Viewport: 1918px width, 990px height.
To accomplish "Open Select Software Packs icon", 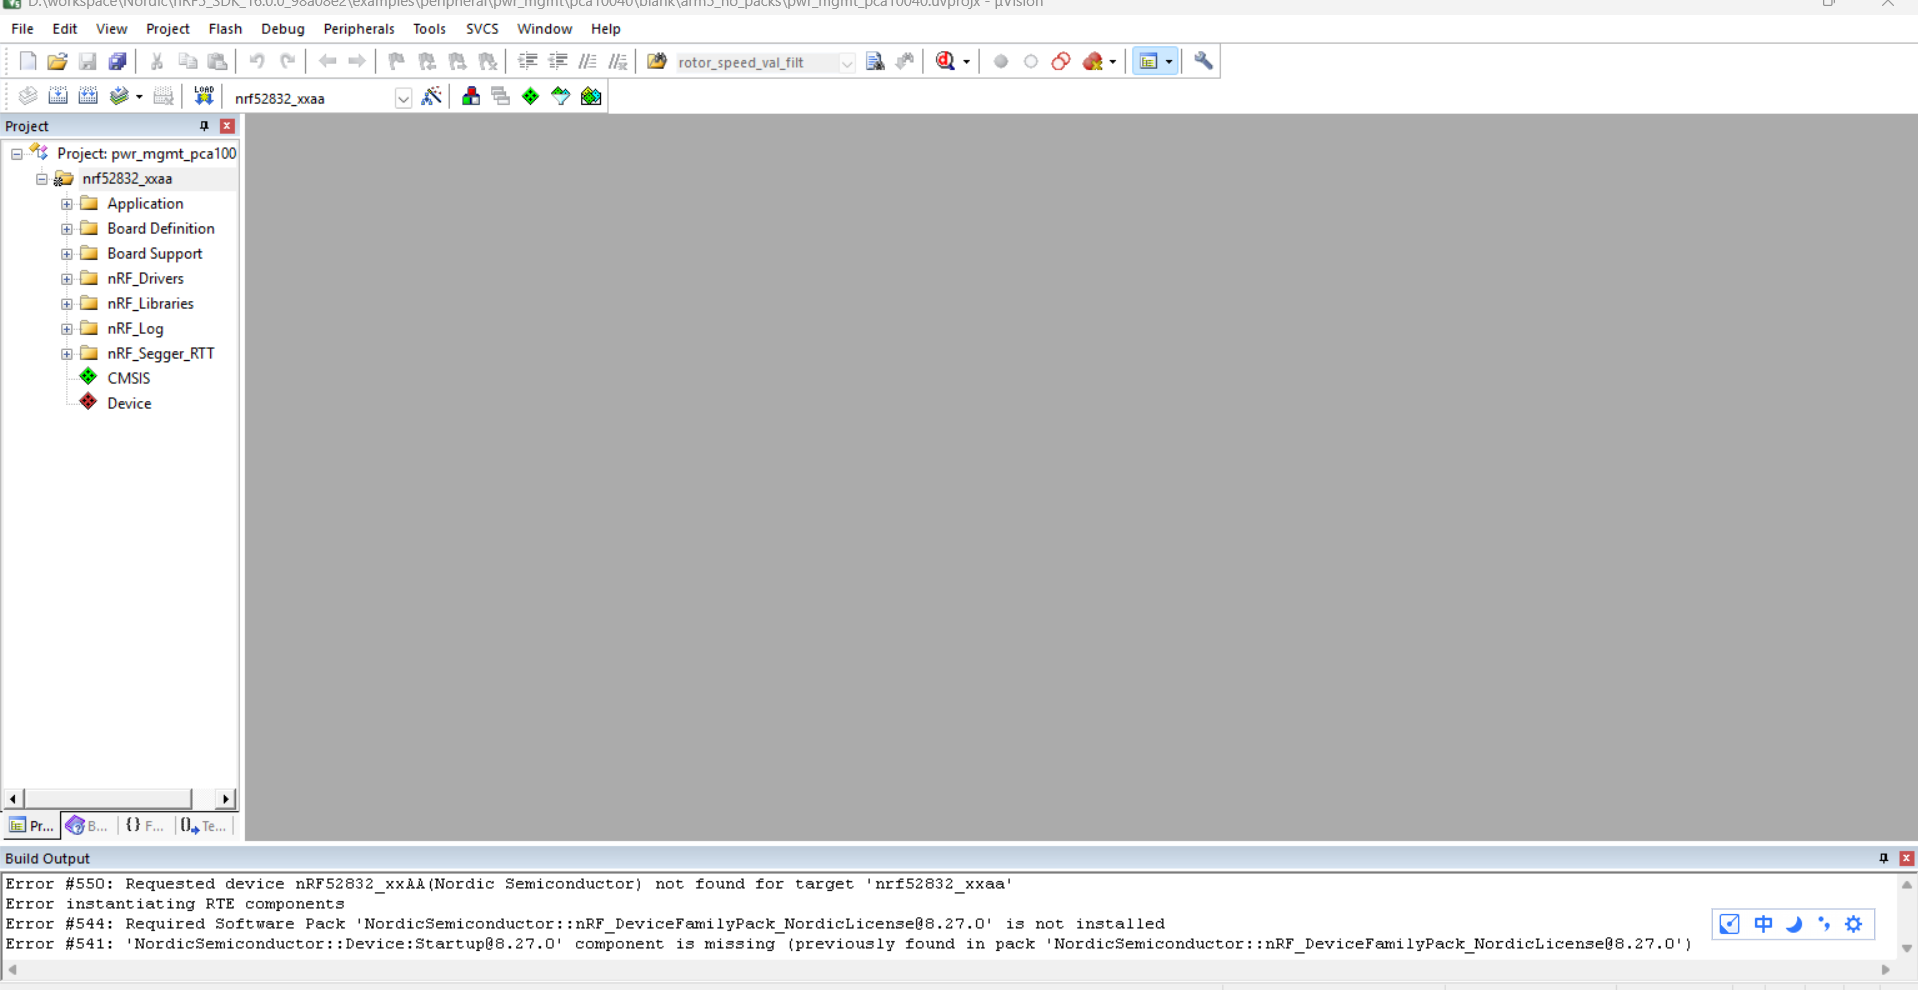I will pyautogui.click(x=561, y=97).
